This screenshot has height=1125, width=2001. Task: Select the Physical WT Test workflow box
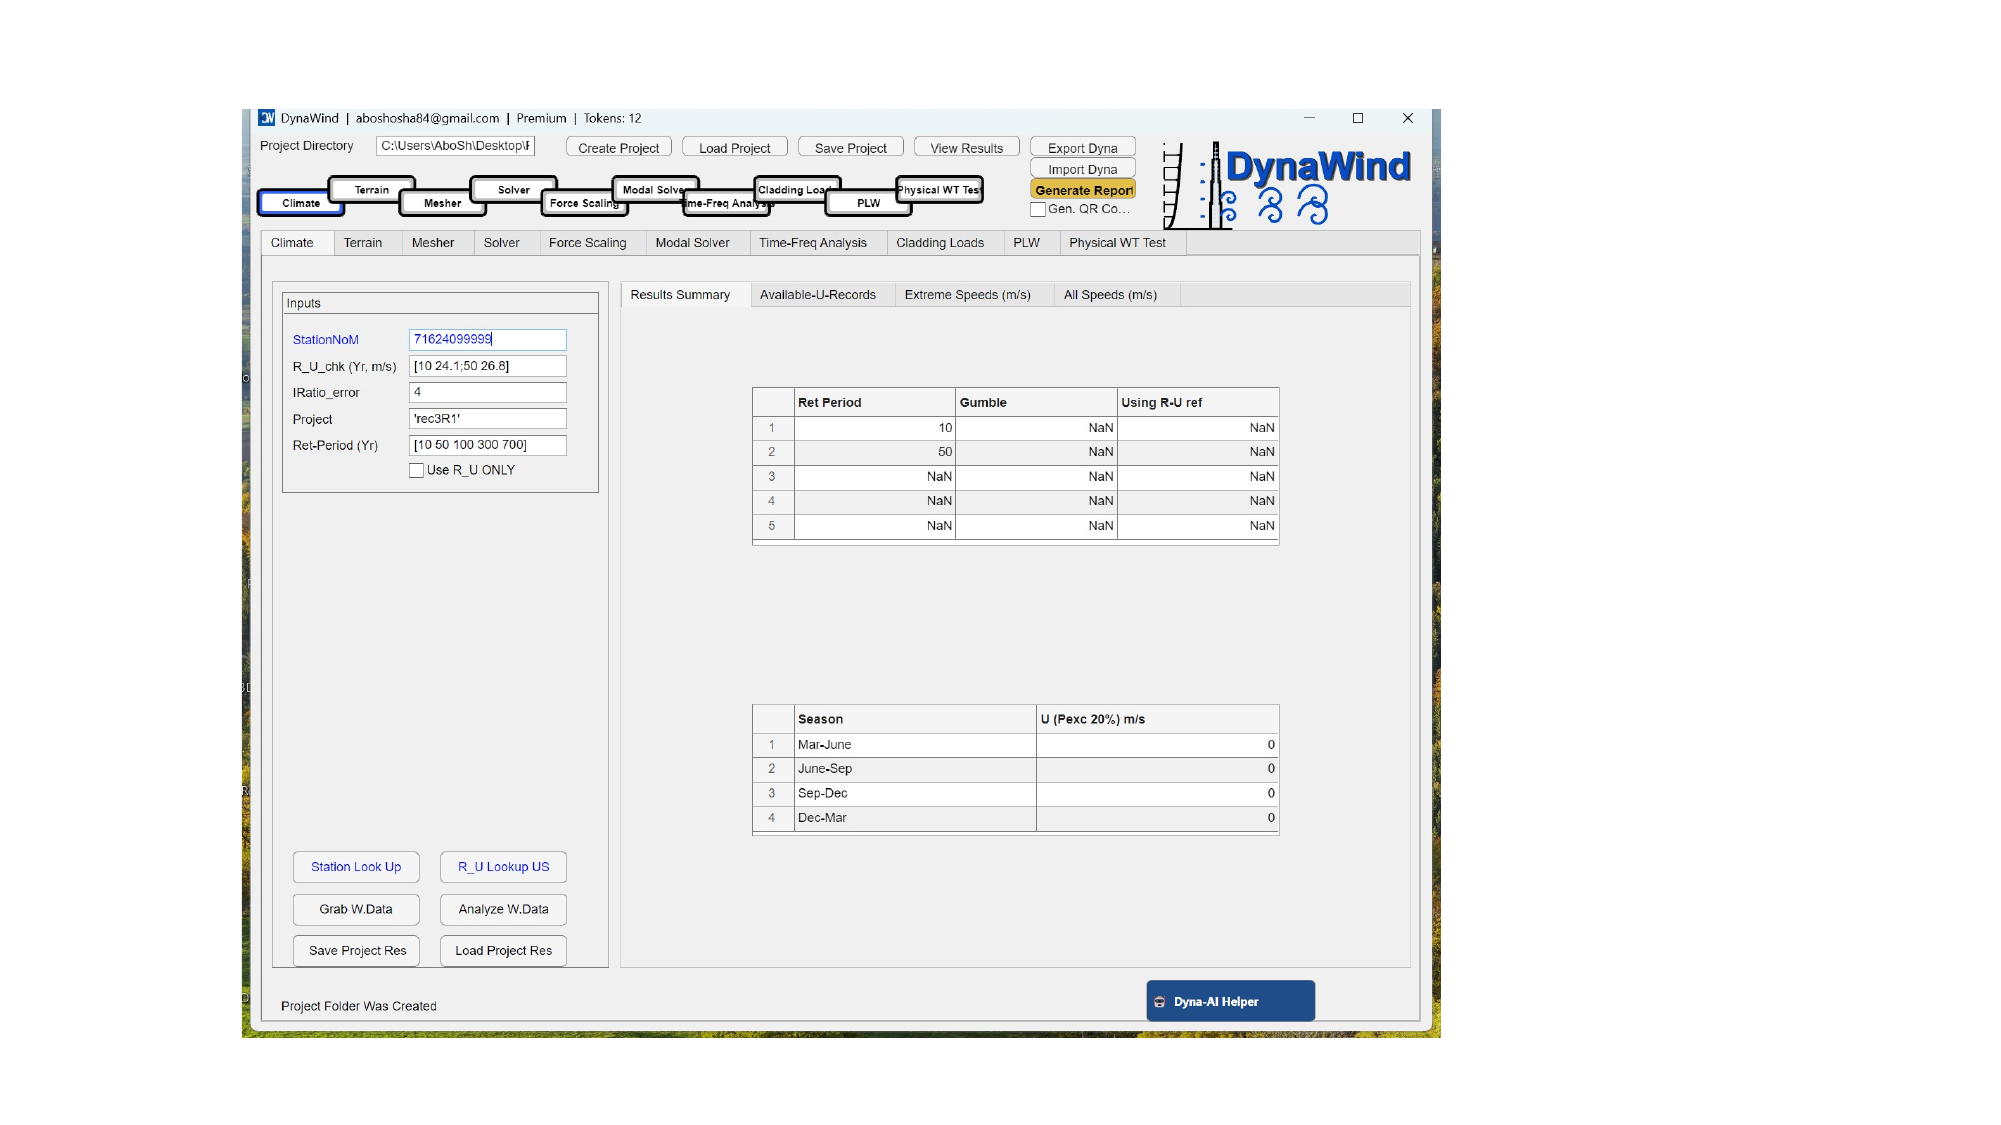939,190
